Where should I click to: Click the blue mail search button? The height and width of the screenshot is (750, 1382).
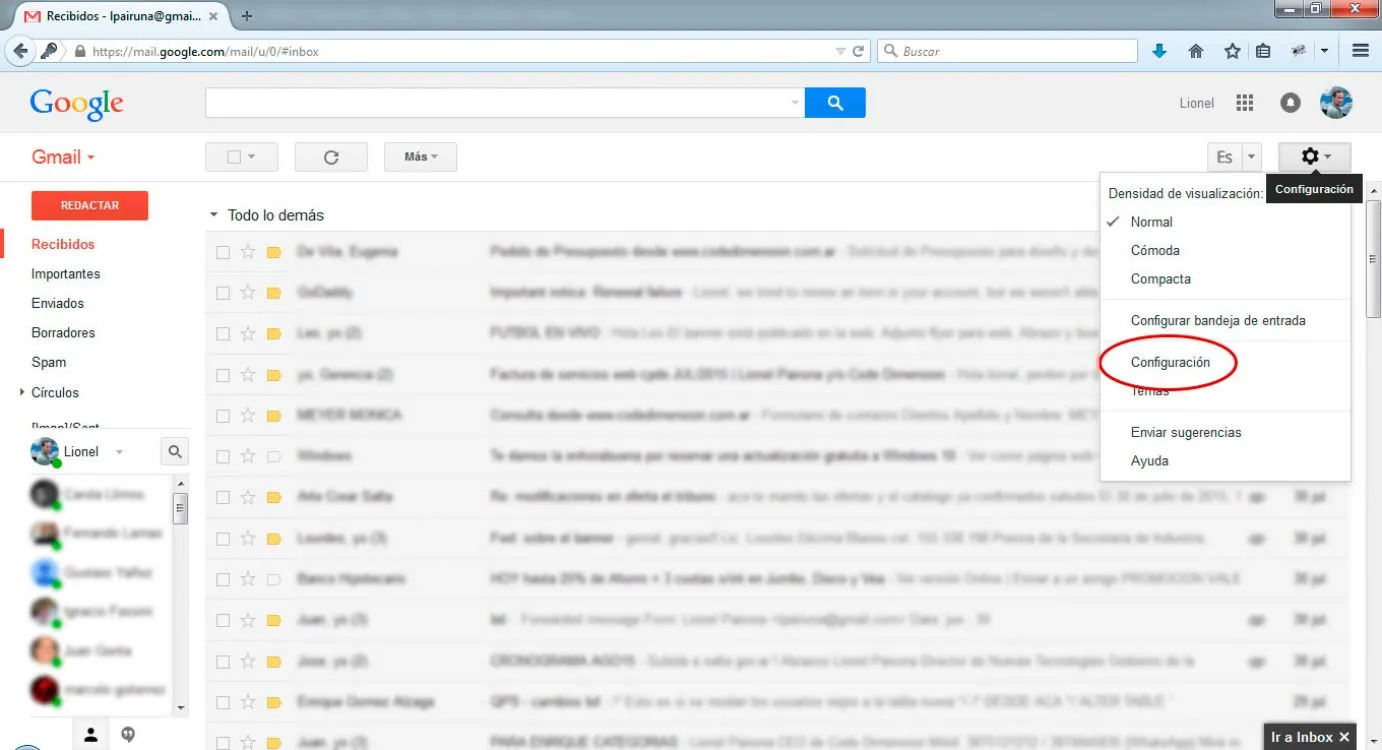(835, 102)
